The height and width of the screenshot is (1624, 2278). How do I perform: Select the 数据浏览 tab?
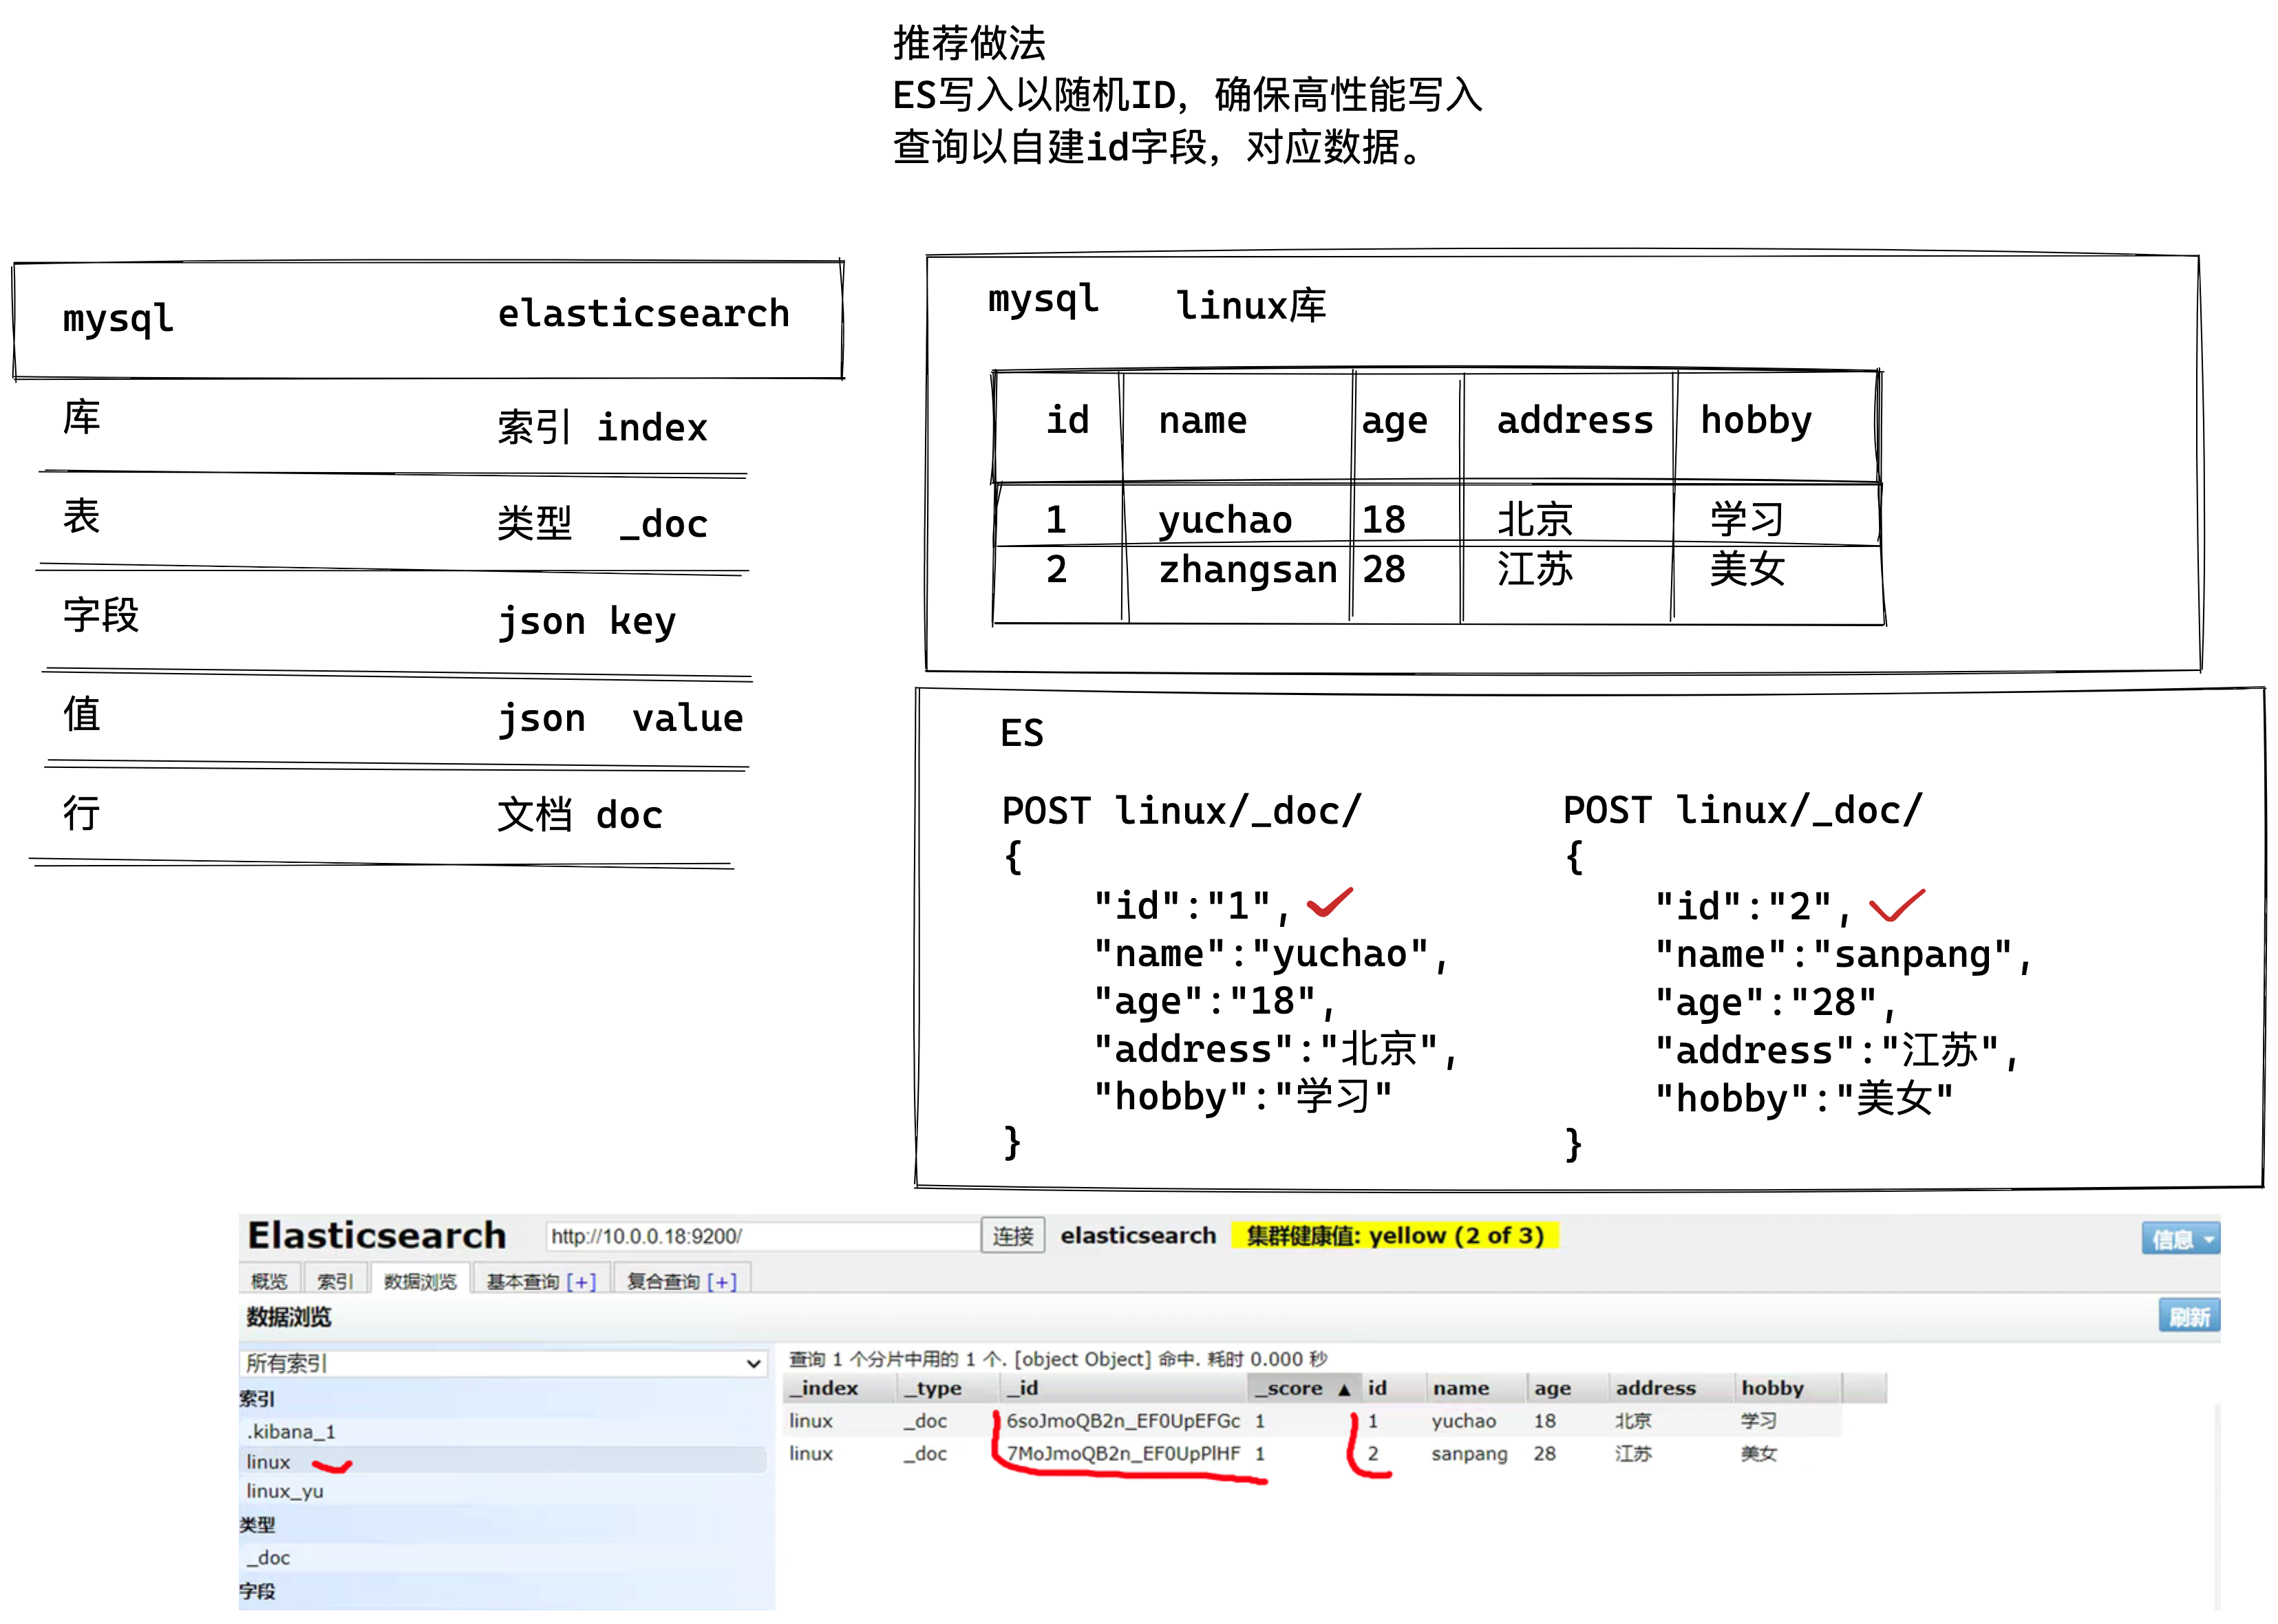tap(420, 1282)
